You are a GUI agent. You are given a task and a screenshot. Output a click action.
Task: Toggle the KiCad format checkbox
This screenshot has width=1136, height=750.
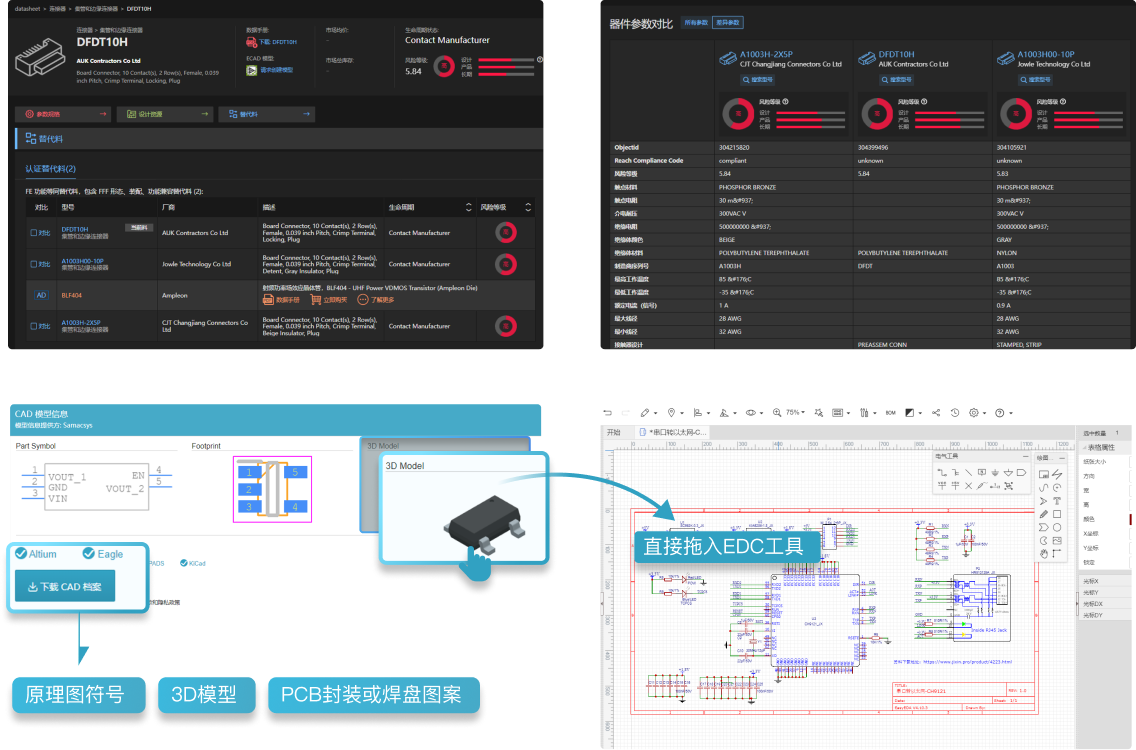[183, 563]
